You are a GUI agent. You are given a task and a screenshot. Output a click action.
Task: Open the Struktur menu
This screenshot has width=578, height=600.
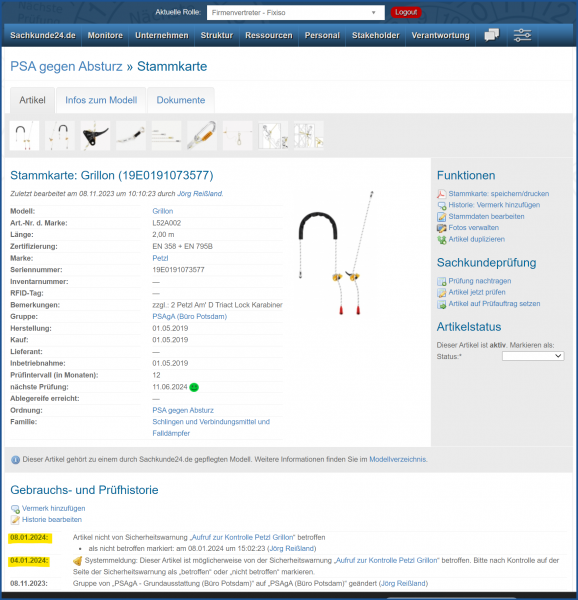click(217, 35)
